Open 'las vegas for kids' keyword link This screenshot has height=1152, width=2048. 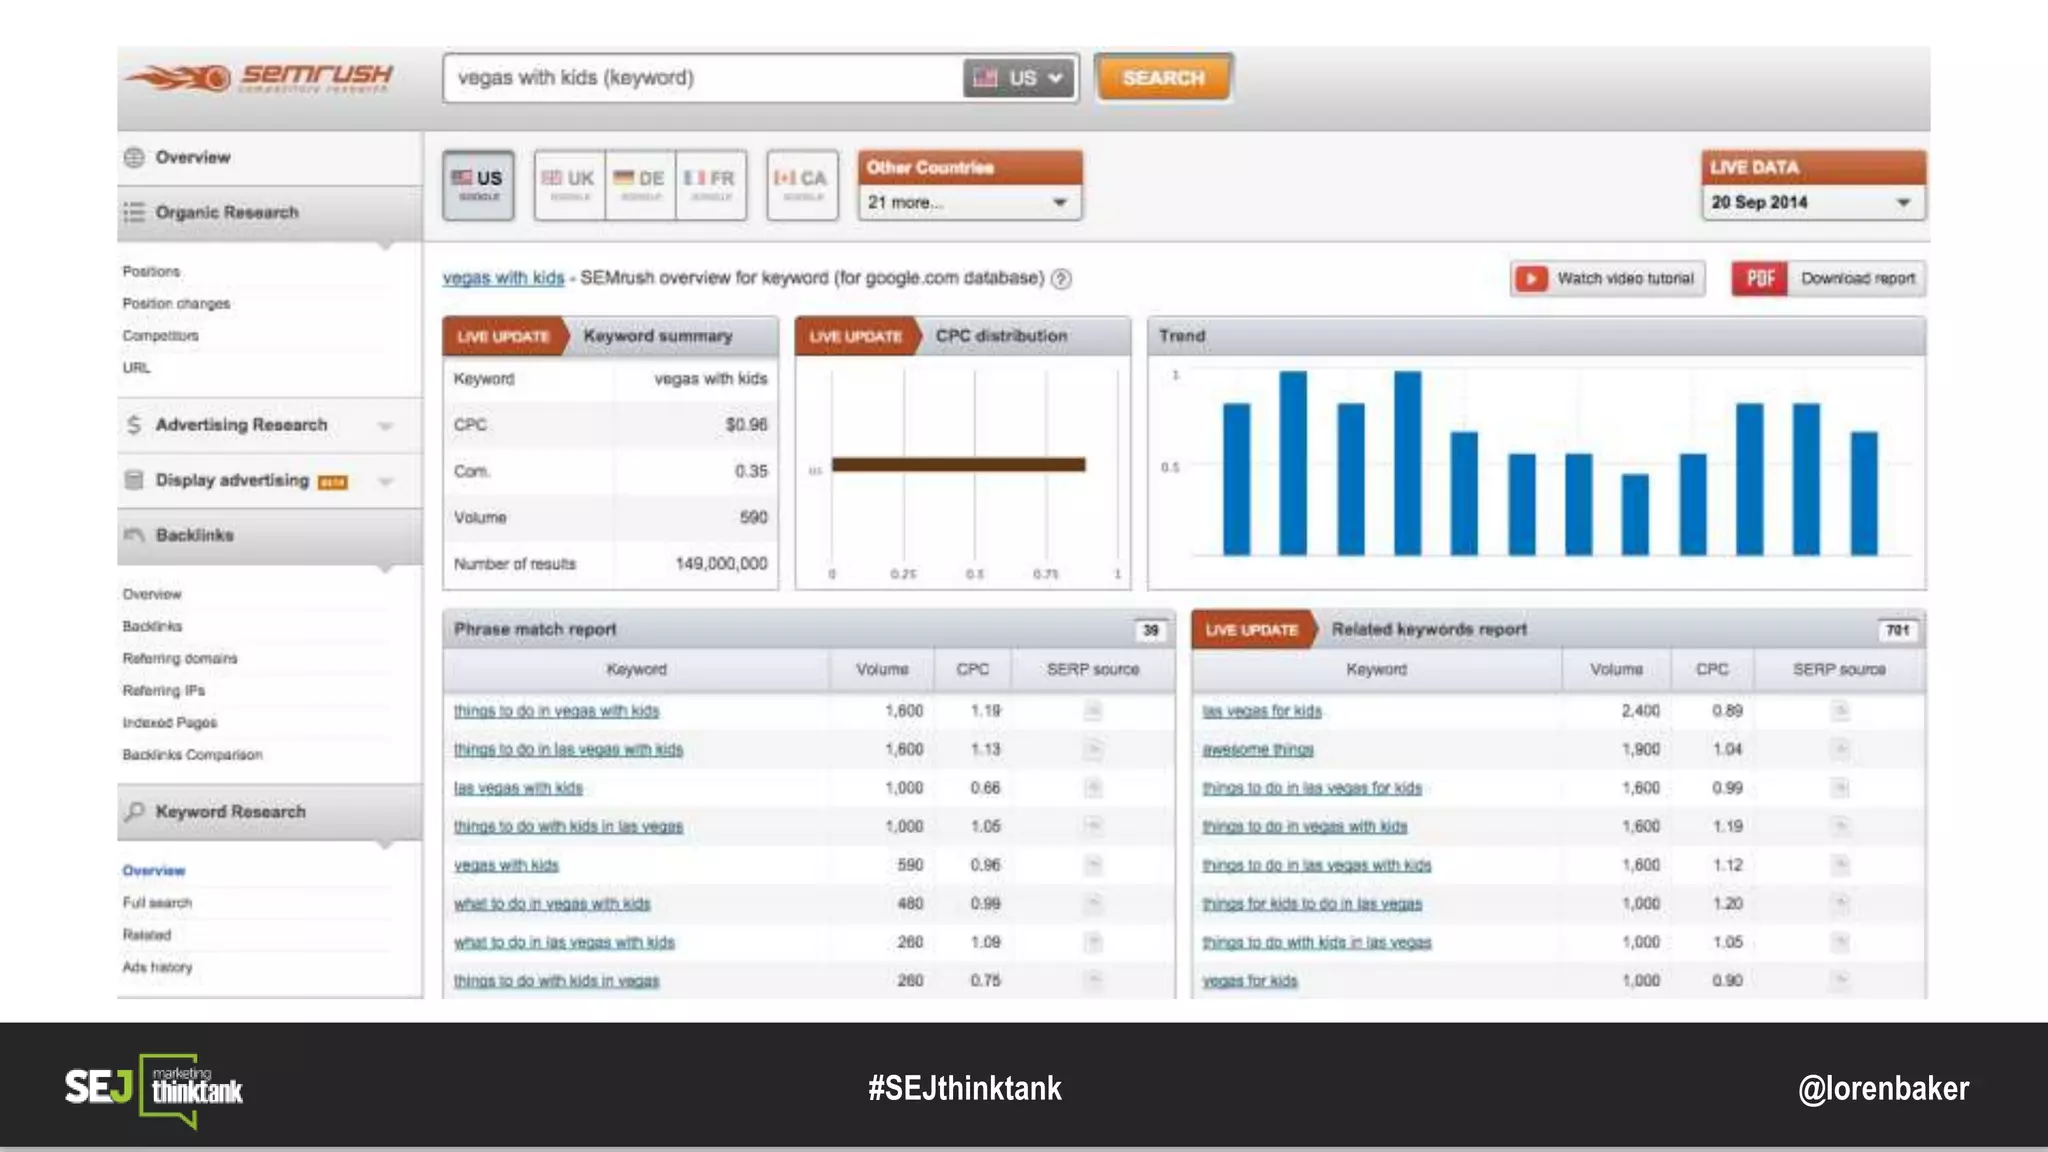[x=1261, y=712]
